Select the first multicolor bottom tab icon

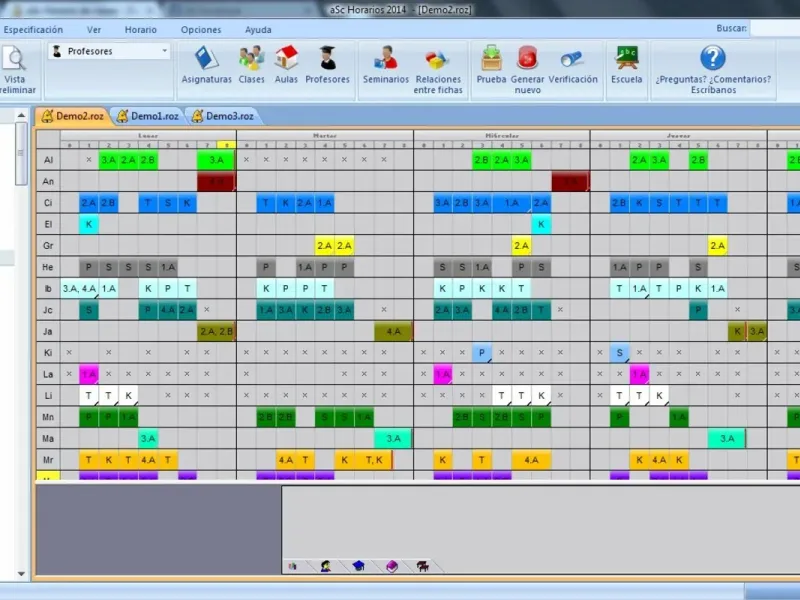[x=293, y=566]
